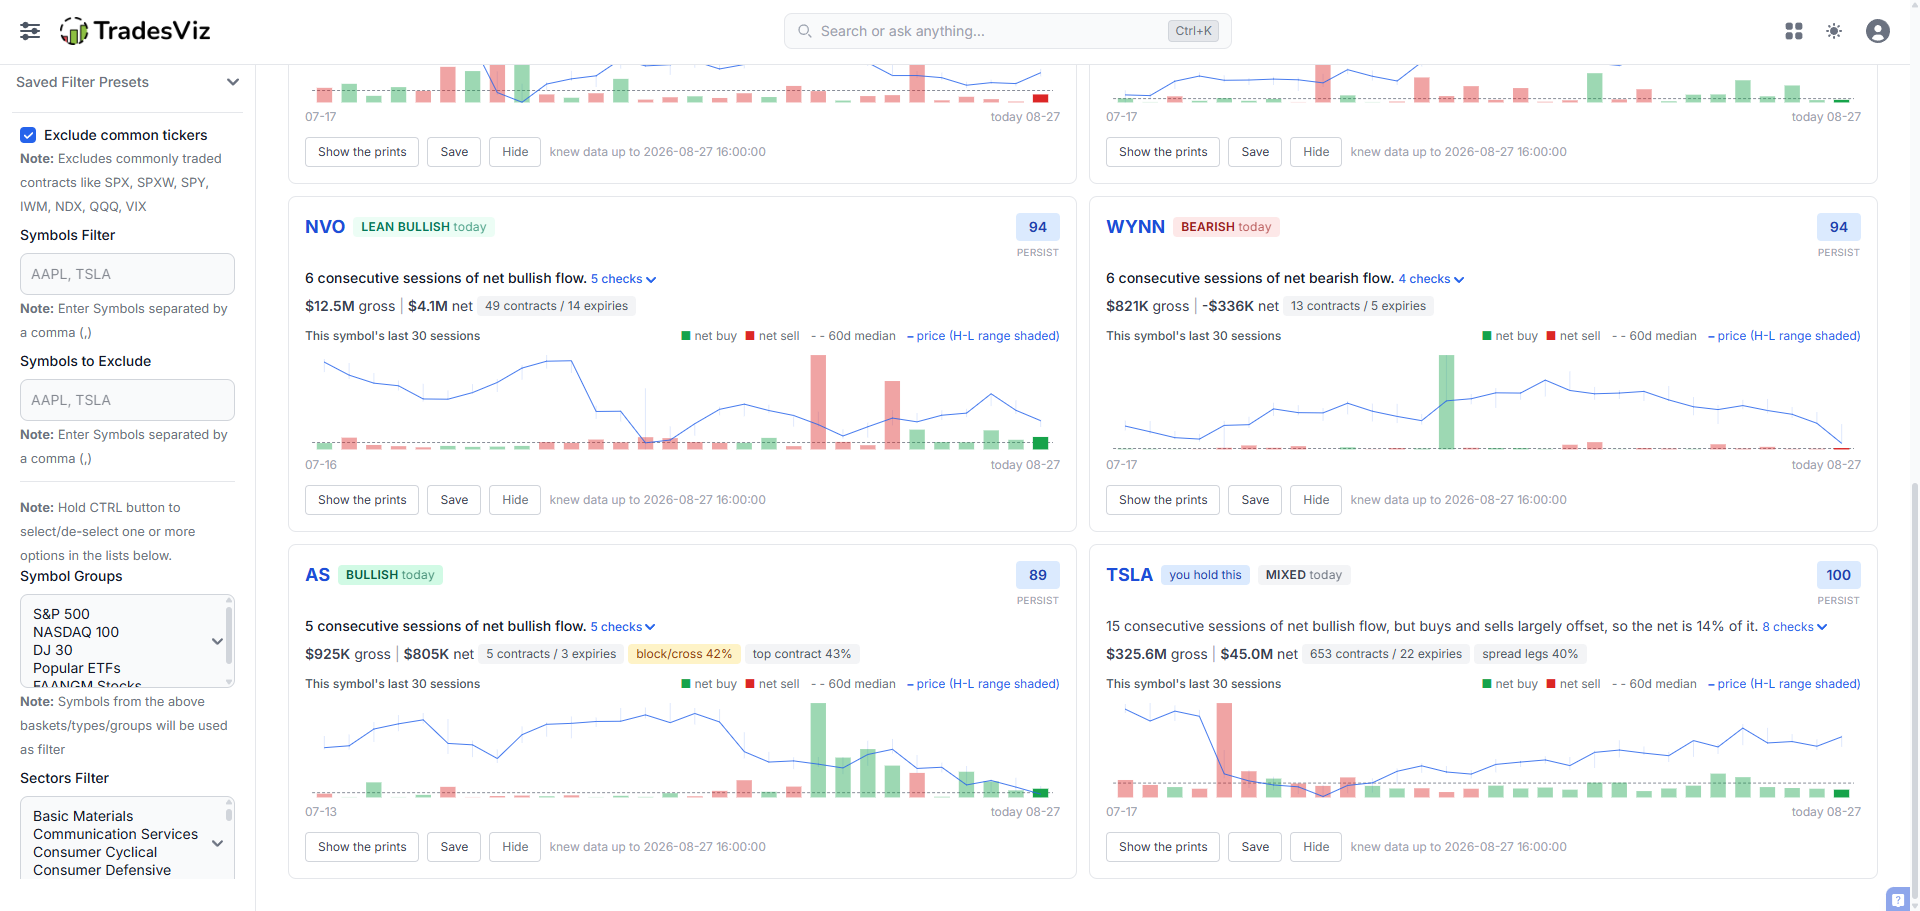Open the user account avatar icon
Screen dimensions: 1920x911
1878,31
